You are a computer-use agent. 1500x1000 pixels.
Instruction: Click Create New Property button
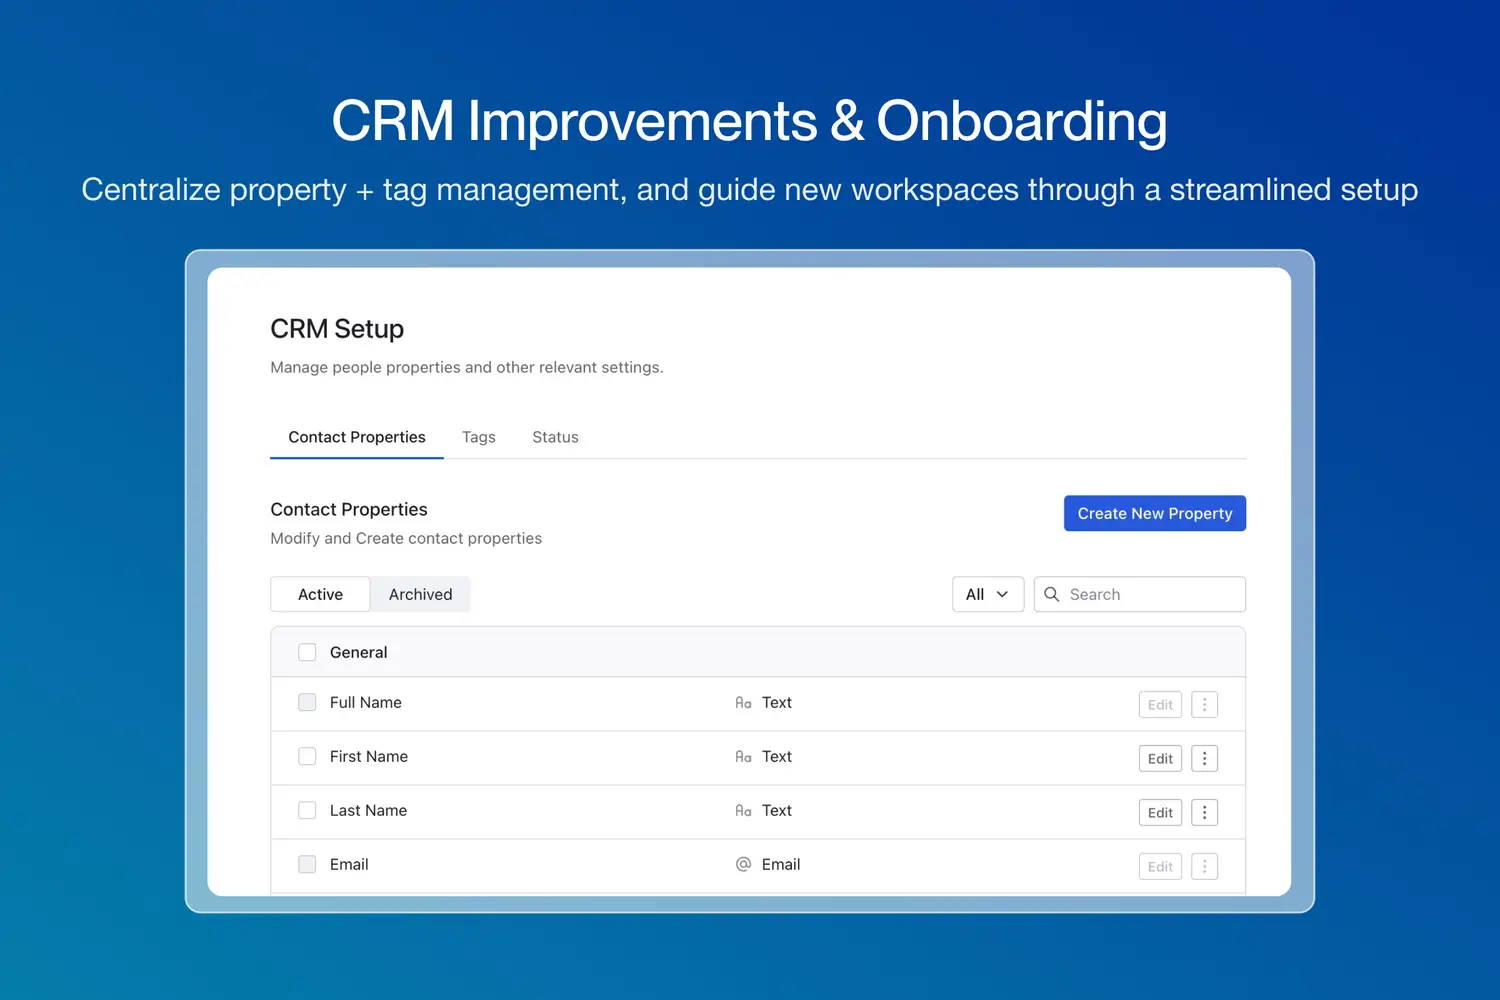(1154, 514)
